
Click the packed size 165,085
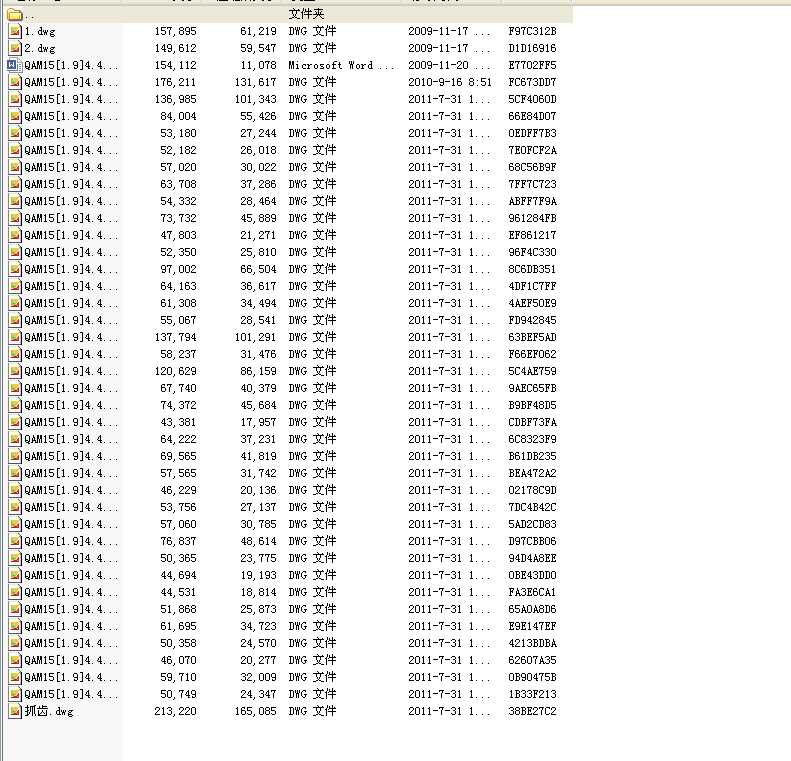pyautogui.click(x=255, y=711)
